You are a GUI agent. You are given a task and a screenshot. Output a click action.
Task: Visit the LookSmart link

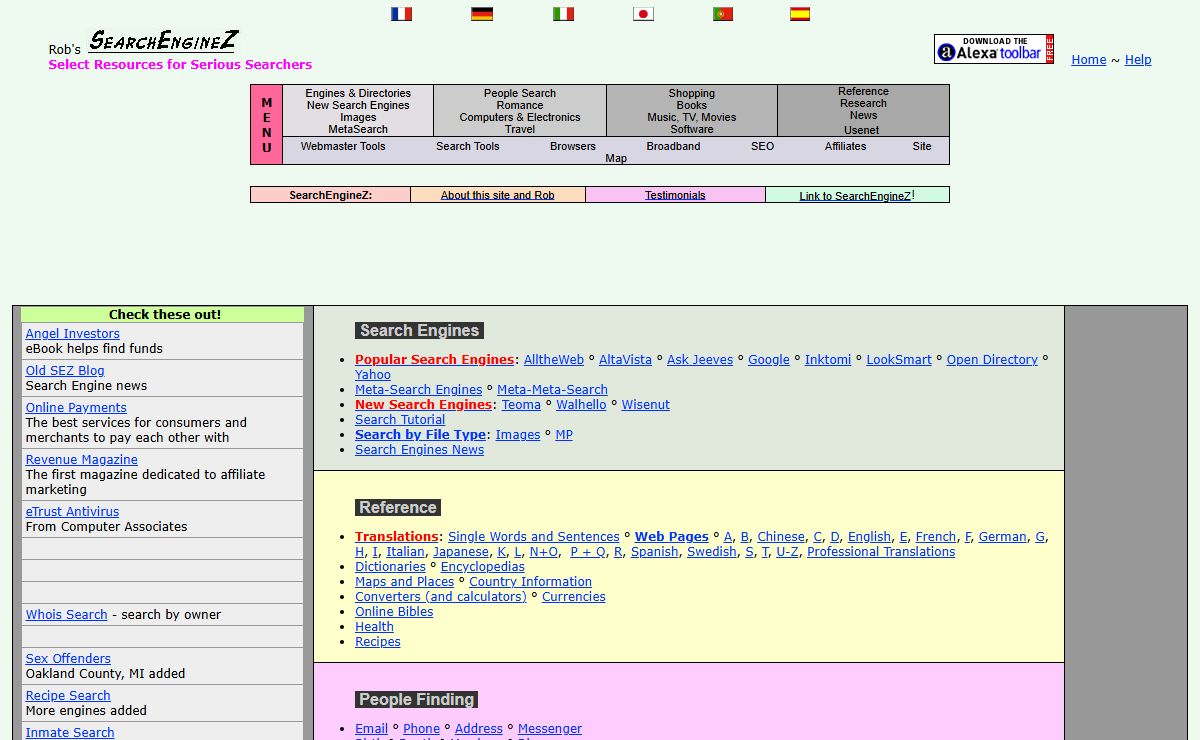[899, 360]
